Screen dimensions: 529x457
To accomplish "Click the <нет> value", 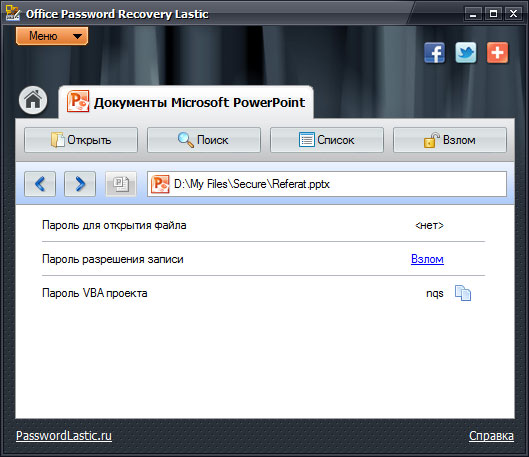I will (x=429, y=225).
